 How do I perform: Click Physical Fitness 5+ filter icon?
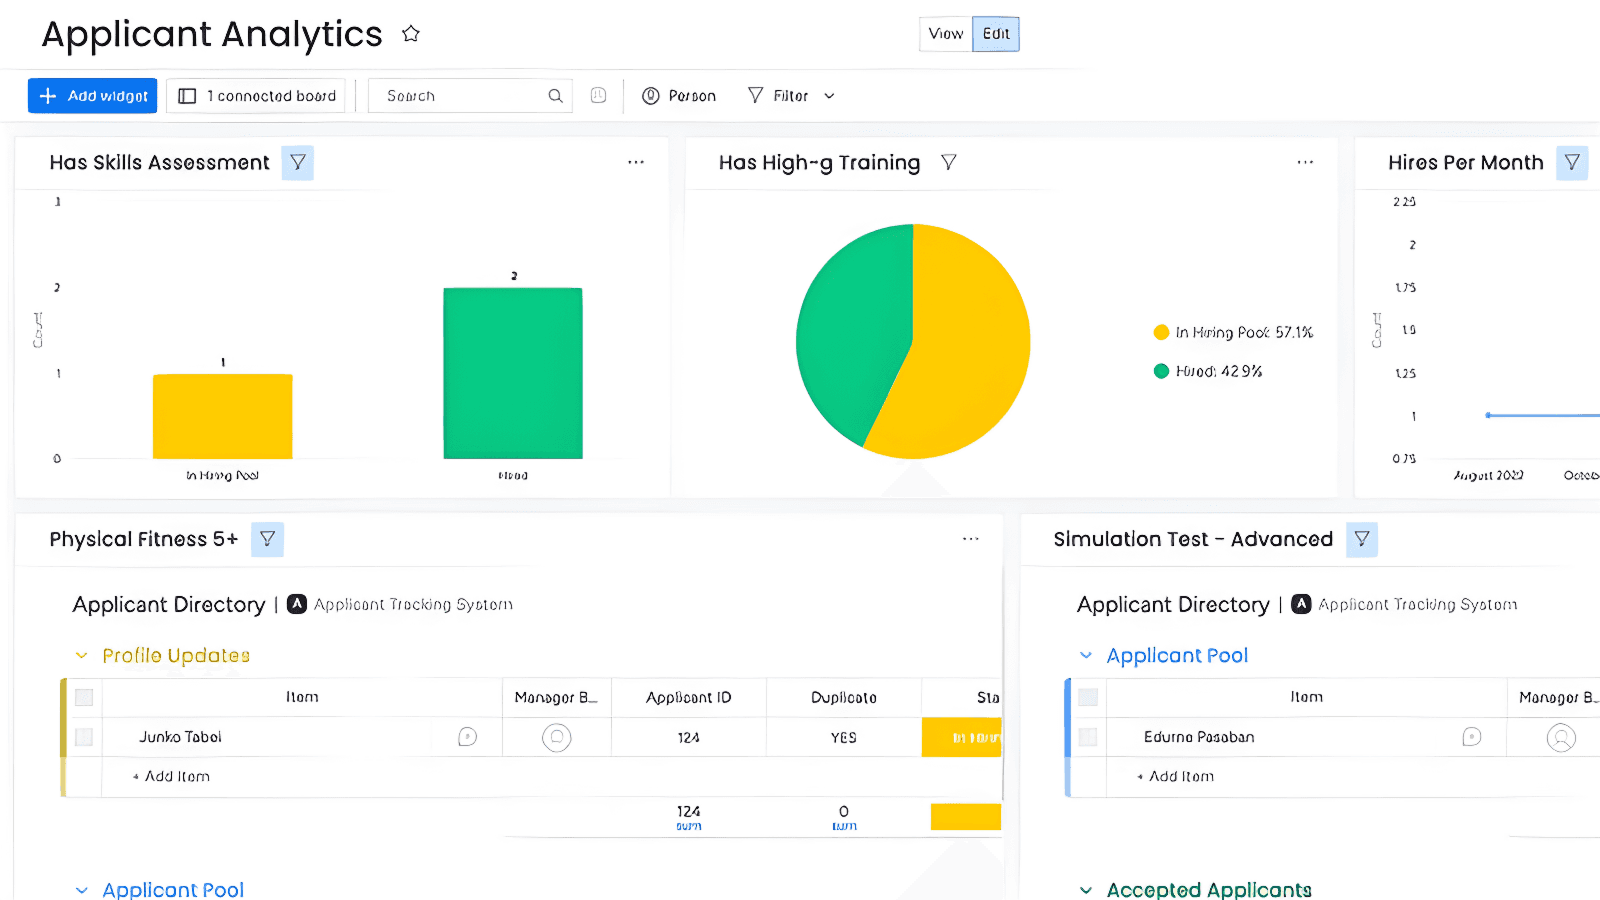coord(268,539)
